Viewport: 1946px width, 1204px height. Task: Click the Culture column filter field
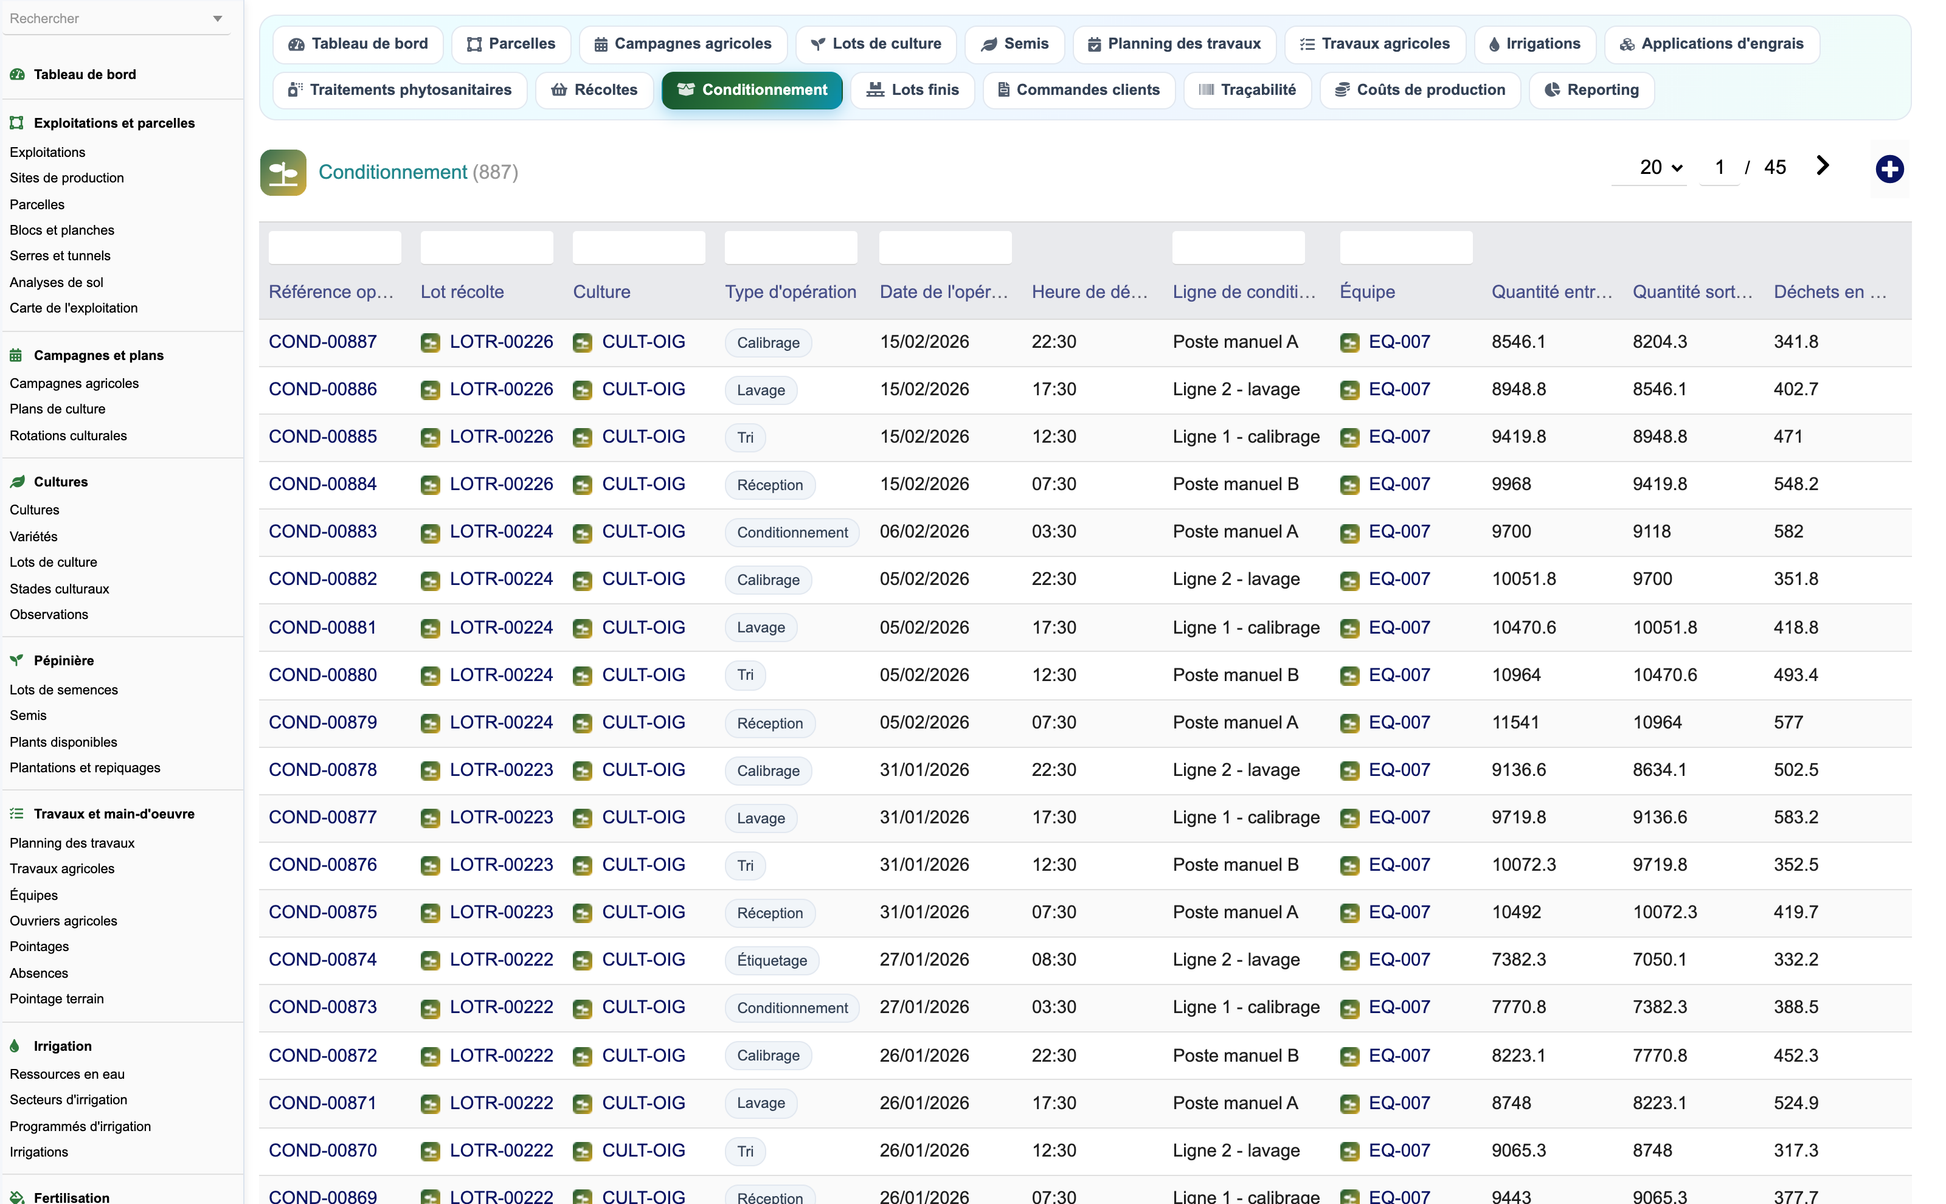pos(639,247)
